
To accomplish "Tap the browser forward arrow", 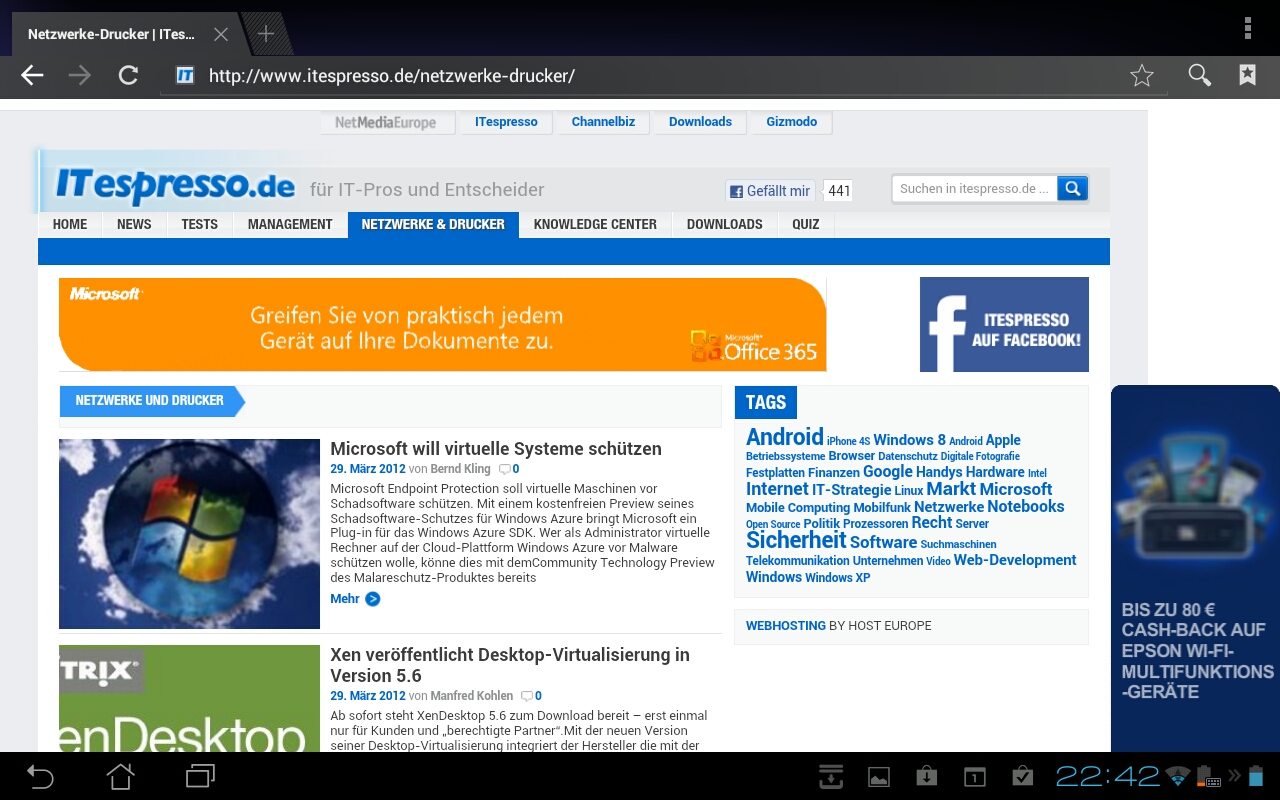I will [x=80, y=76].
